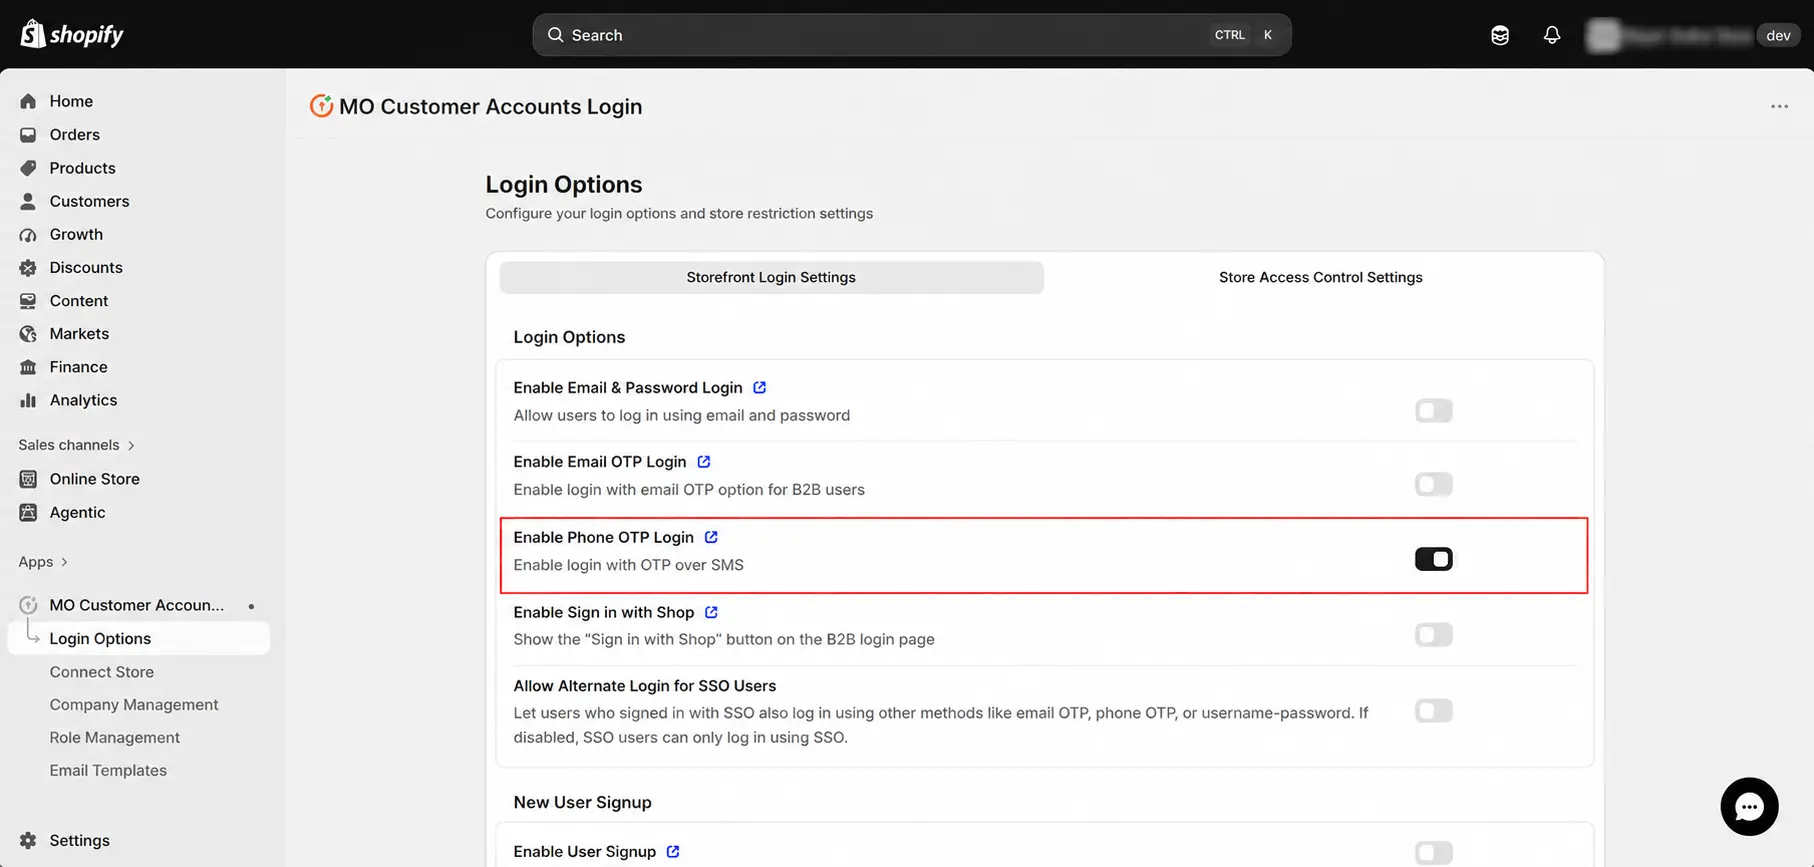Switch to Storefront Login Settings tab
This screenshot has height=867, width=1814.
771,277
